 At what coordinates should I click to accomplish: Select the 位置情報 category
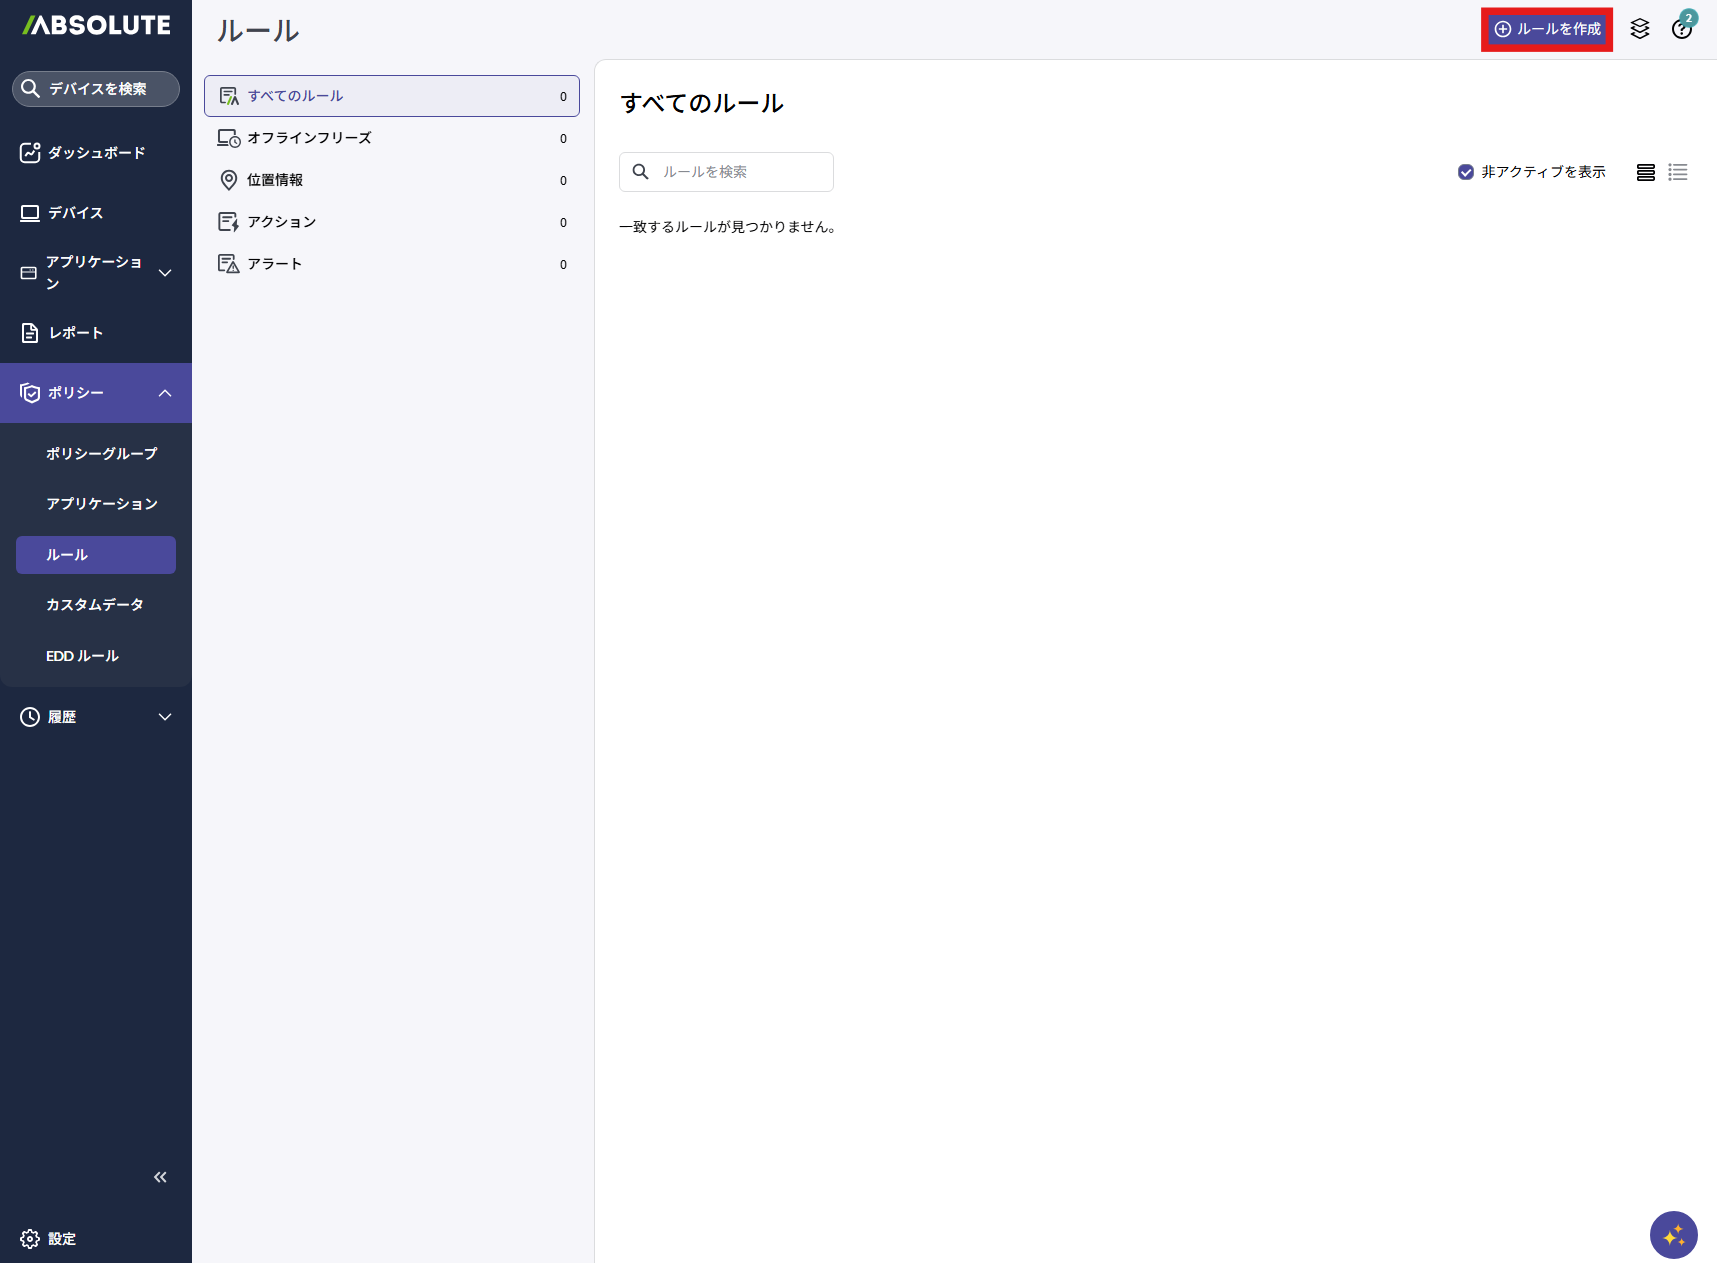[x=392, y=180]
